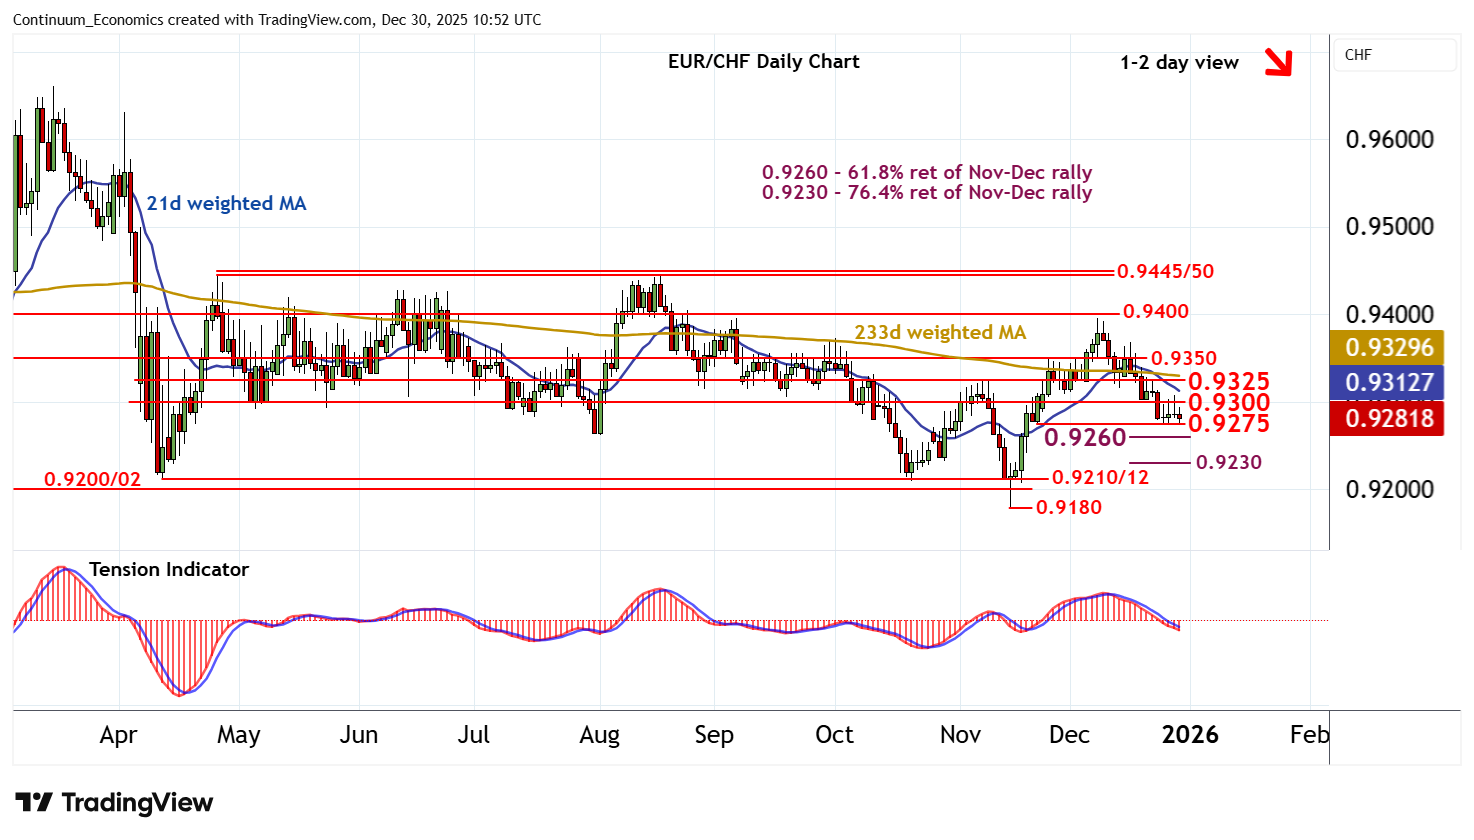1474x840 pixels.
Task: Click 0.95000 on the price axis
Action: point(1389,227)
